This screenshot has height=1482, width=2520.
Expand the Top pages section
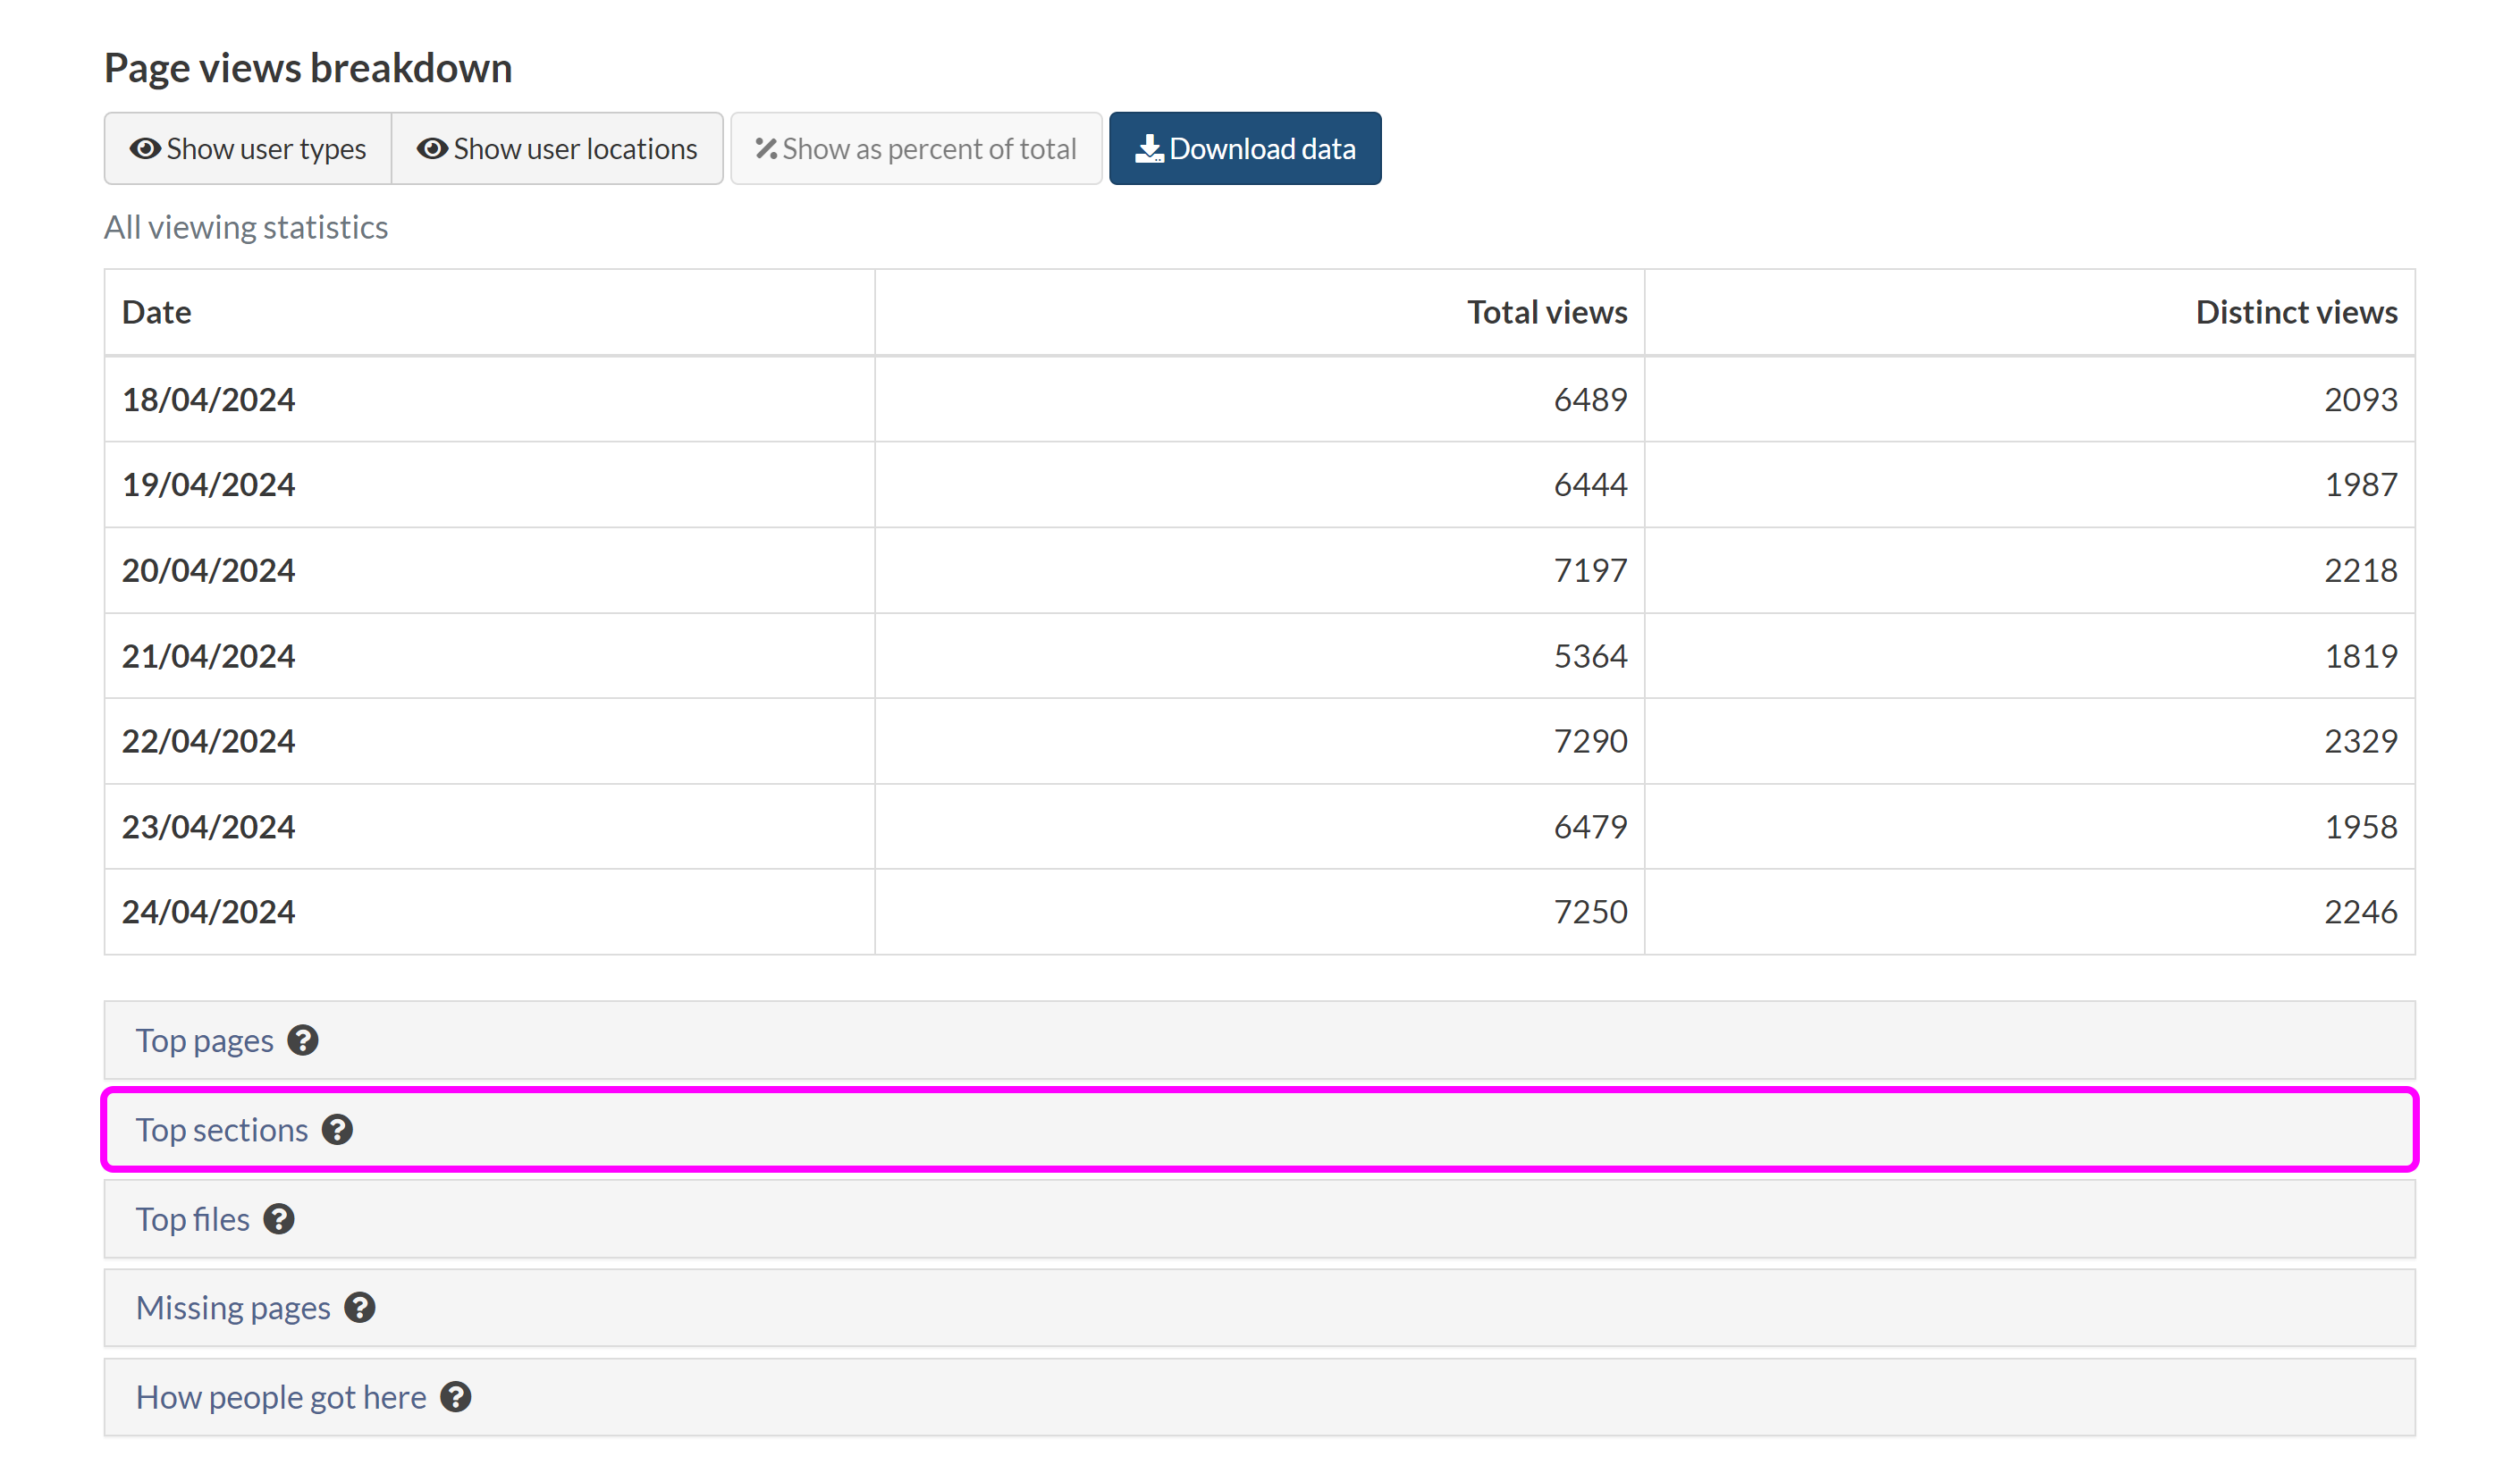click(x=205, y=1040)
